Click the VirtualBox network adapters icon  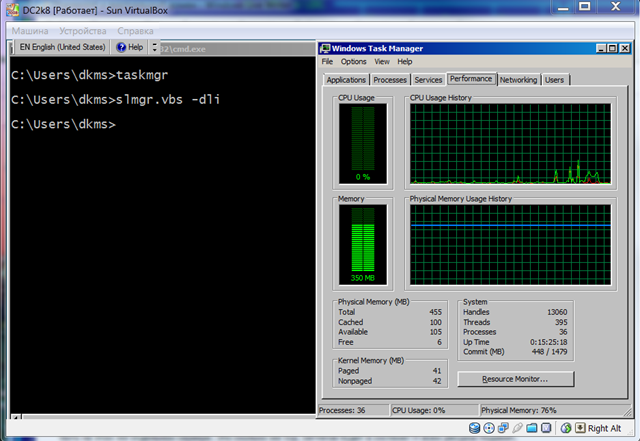coord(503,428)
